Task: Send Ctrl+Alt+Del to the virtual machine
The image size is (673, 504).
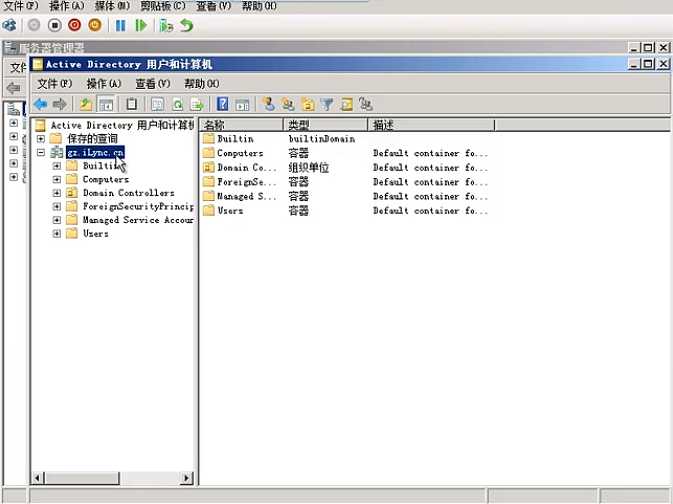Action: click(9, 25)
